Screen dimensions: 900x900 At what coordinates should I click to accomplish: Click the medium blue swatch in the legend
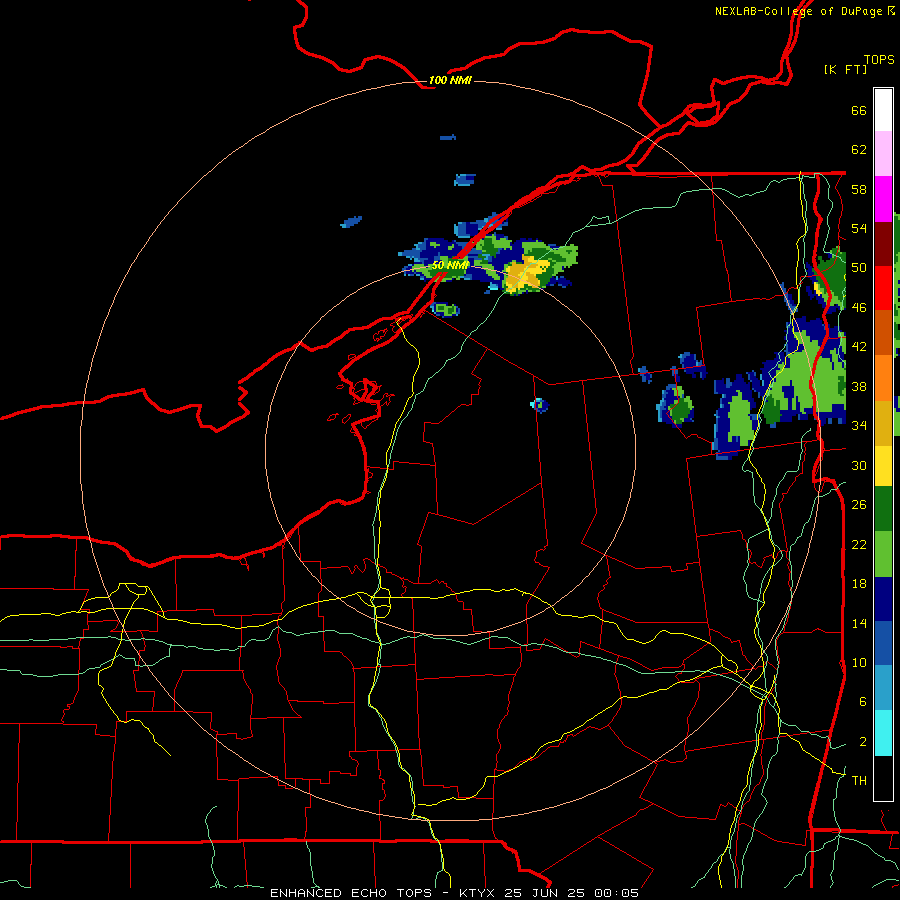tap(883, 643)
